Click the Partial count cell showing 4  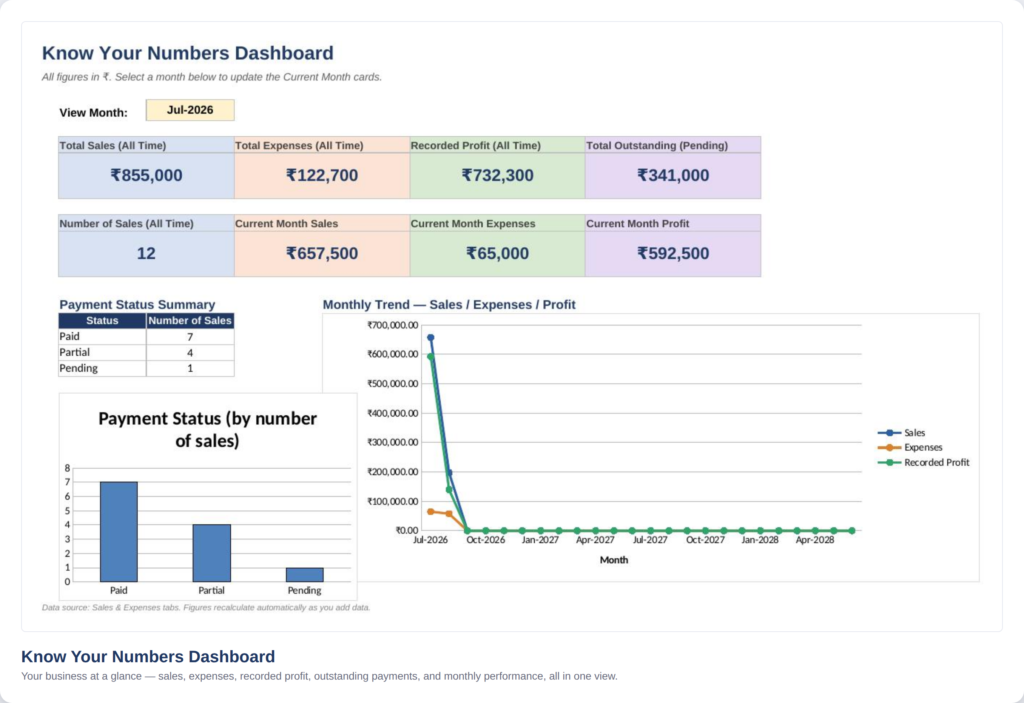pos(190,353)
